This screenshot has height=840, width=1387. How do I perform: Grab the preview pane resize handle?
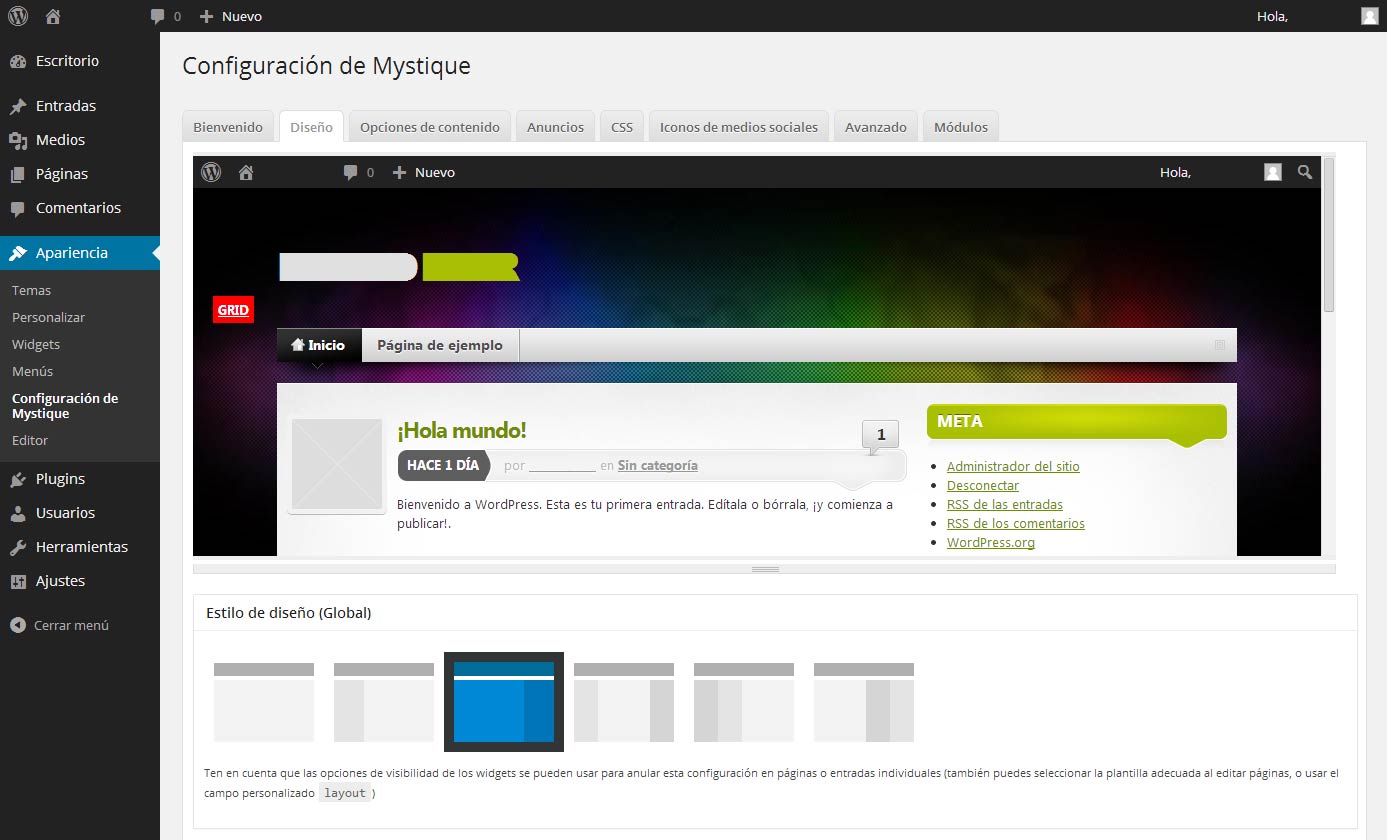765,569
